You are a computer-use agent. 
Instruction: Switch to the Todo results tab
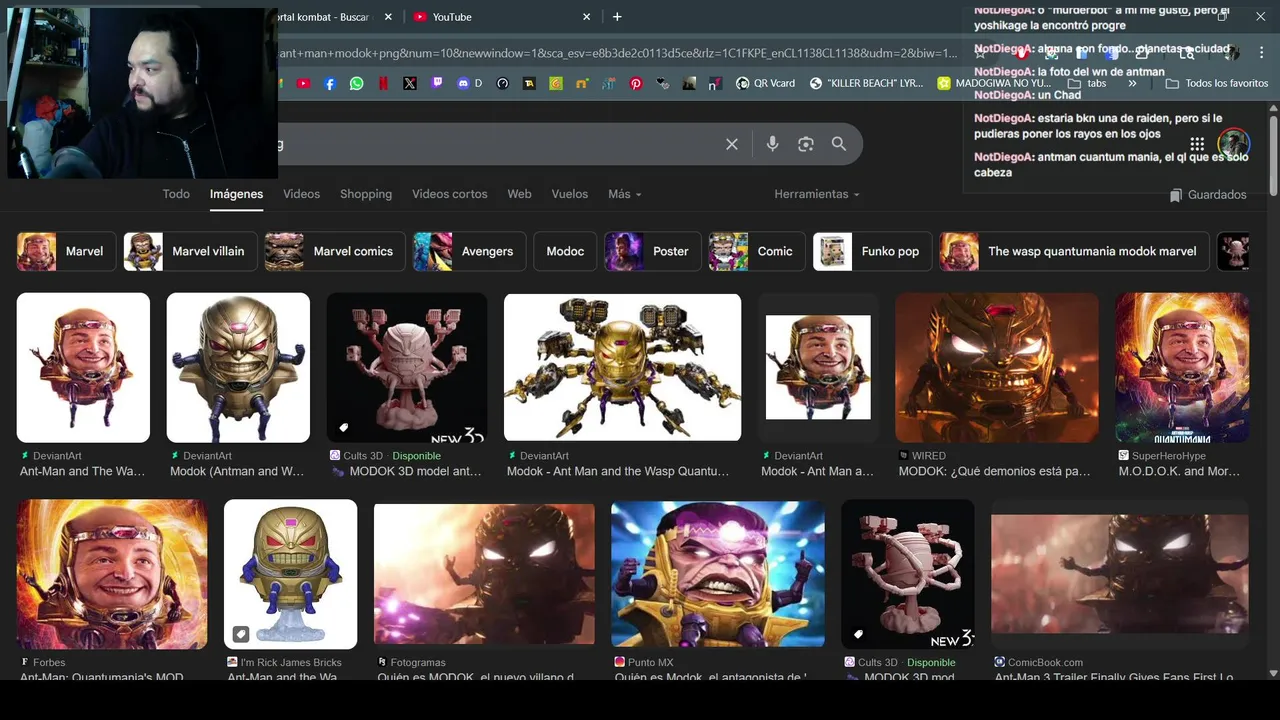[x=176, y=194]
